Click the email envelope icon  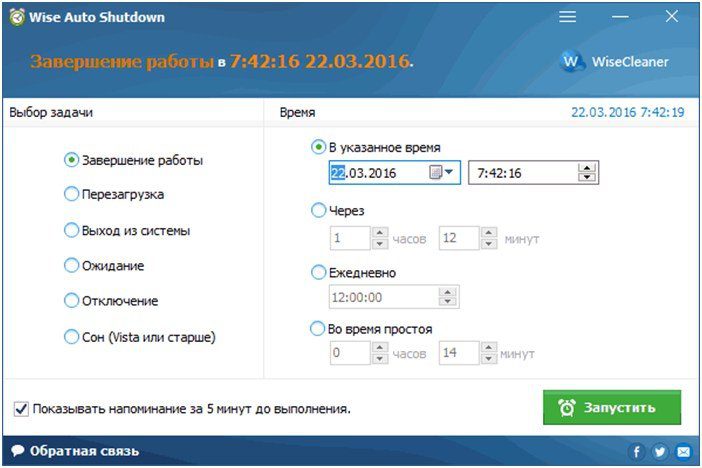pos(684,451)
